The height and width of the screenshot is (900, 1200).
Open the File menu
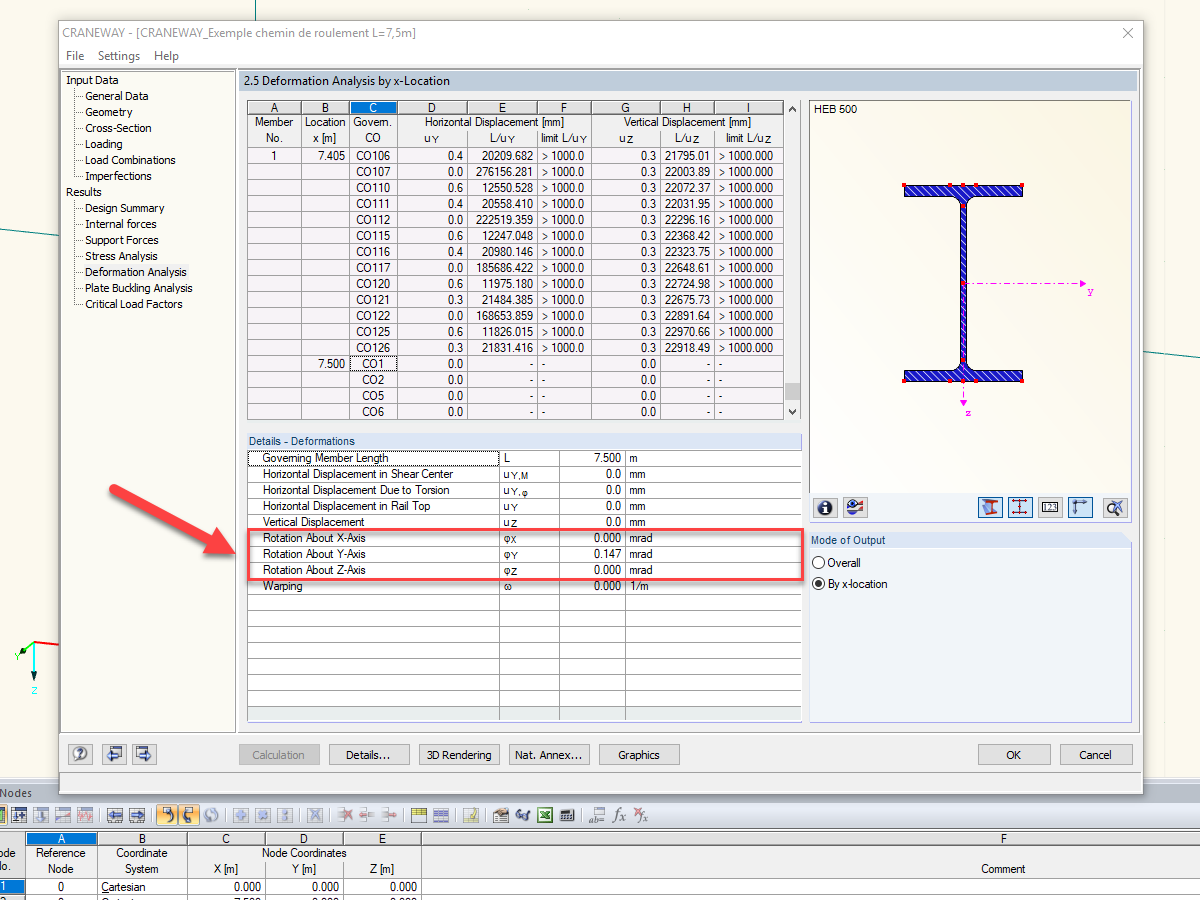tap(75, 56)
